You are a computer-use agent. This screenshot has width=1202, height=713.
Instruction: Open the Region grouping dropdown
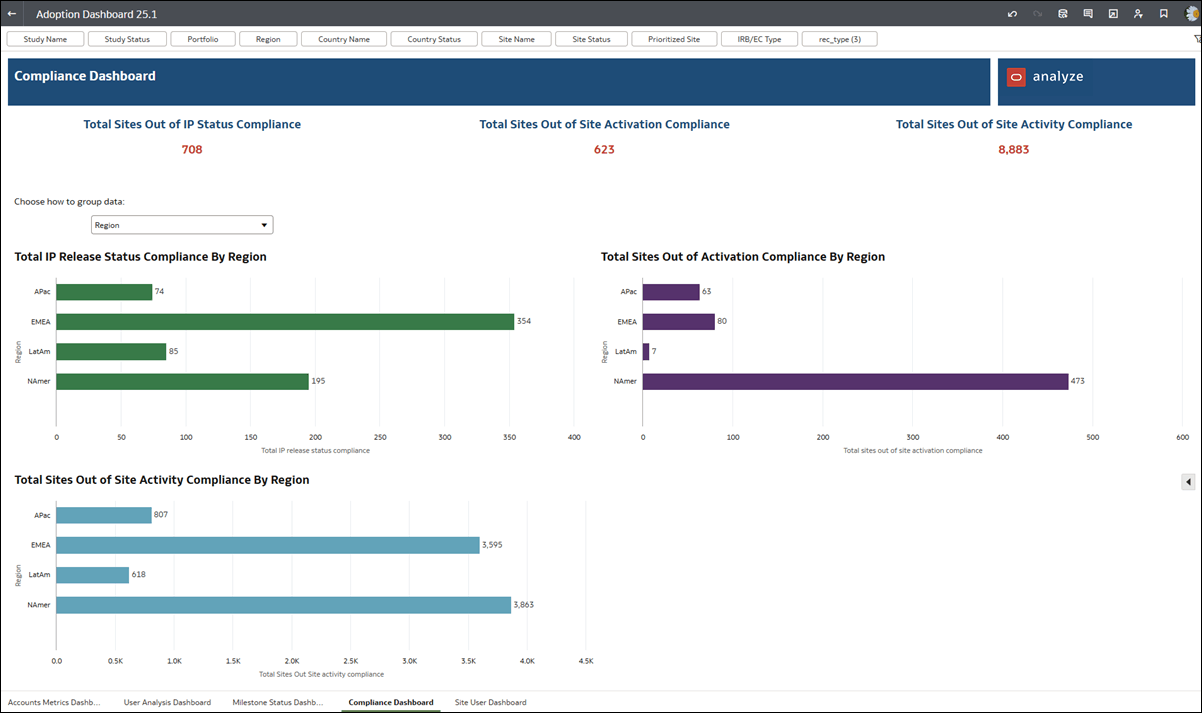[x=263, y=224]
